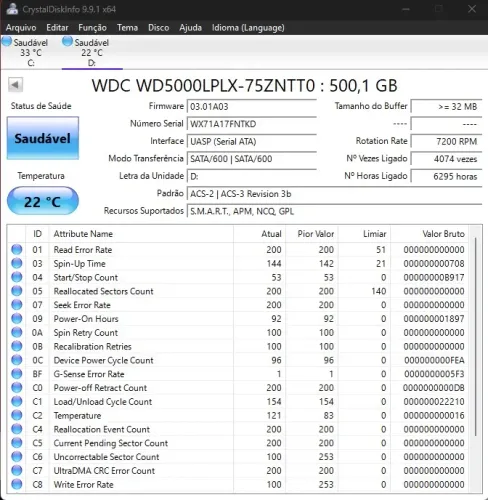The width and height of the screenshot is (488, 500).
Task: Click the serial number field WX71A17FNTKD
Action: pyautogui.click(x=252, y=124)
